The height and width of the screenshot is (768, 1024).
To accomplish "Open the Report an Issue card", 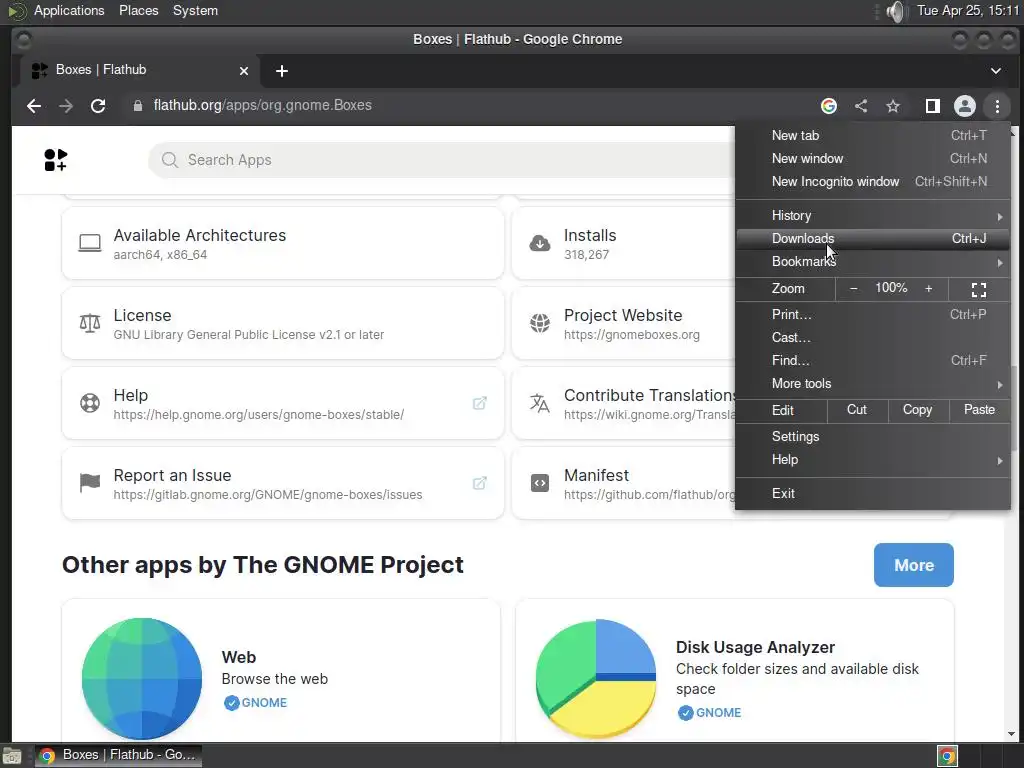I will 283,483.
